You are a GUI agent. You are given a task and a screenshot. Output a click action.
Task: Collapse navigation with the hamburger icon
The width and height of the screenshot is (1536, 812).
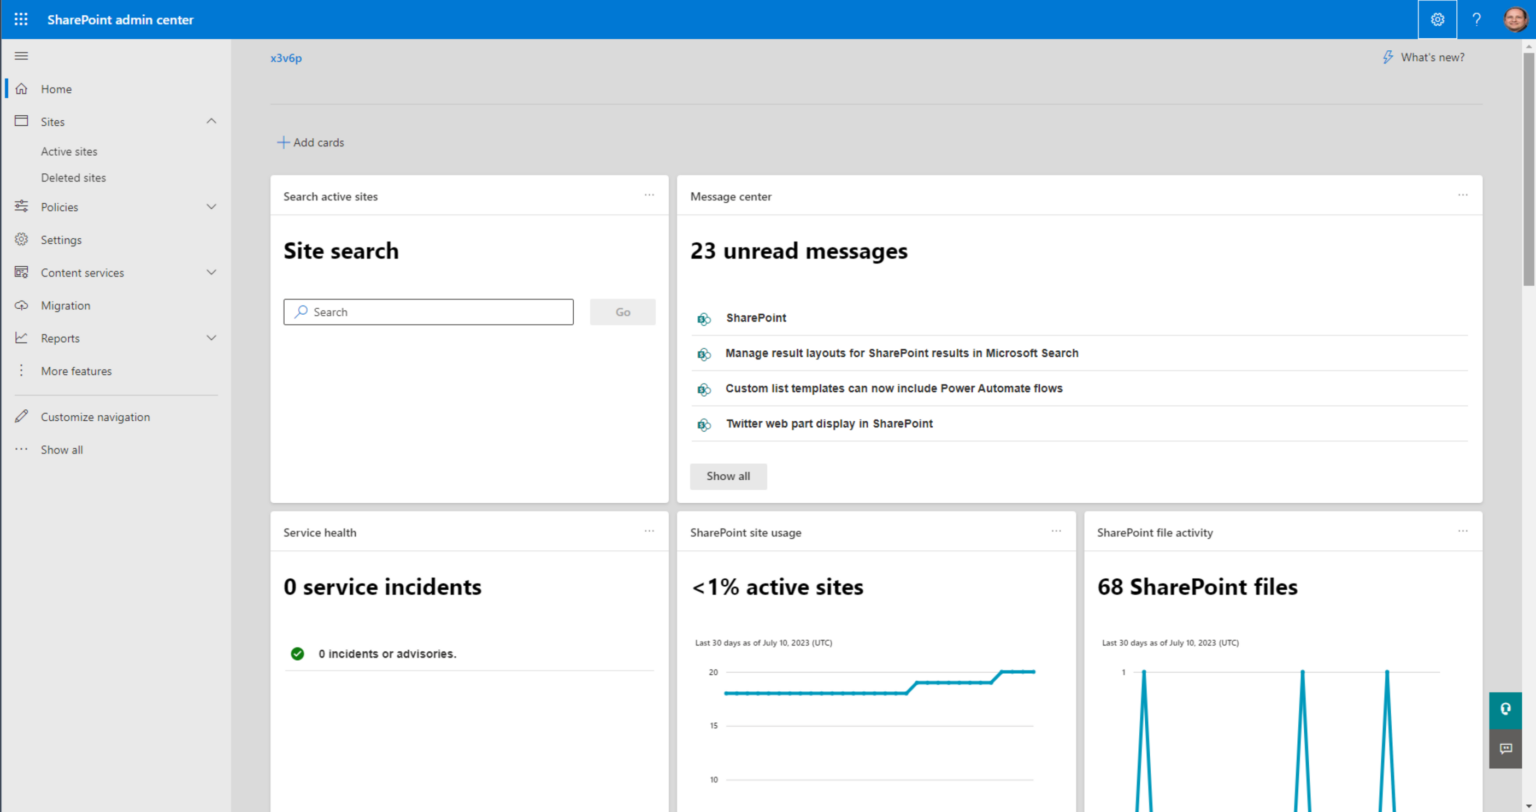21,56
